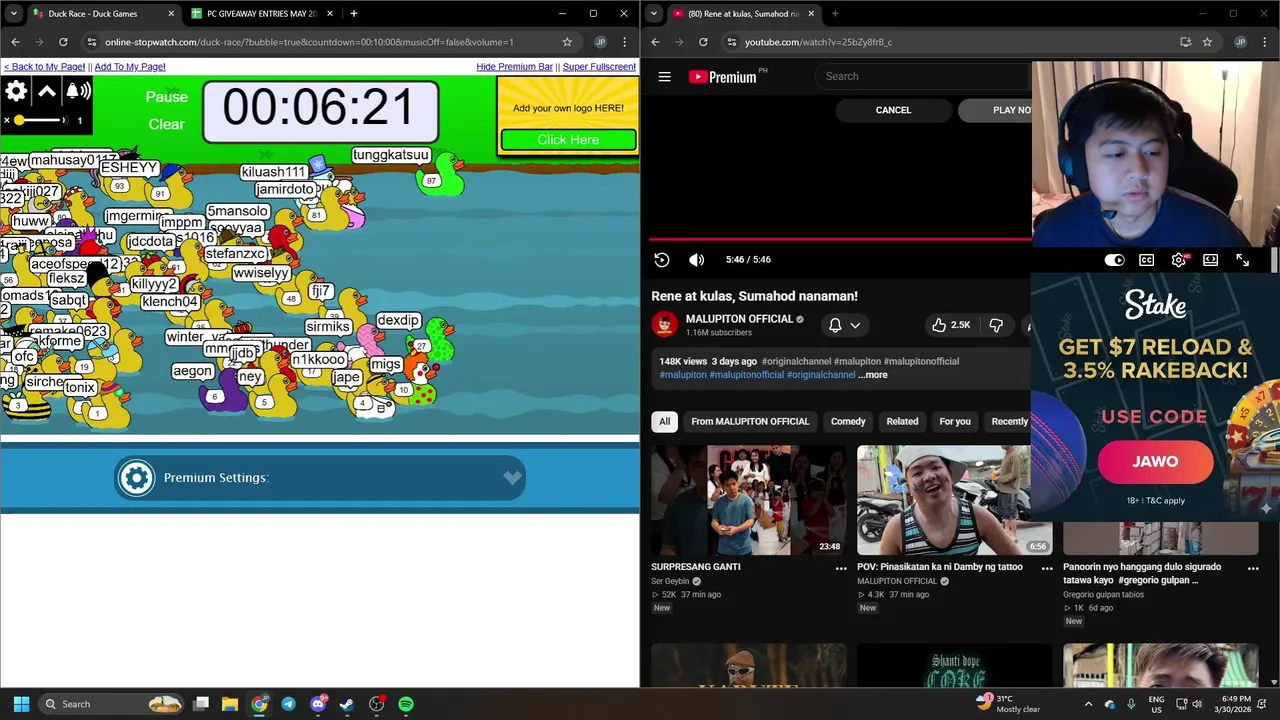Open the 'Add To My Page!' link

[130, 67]
